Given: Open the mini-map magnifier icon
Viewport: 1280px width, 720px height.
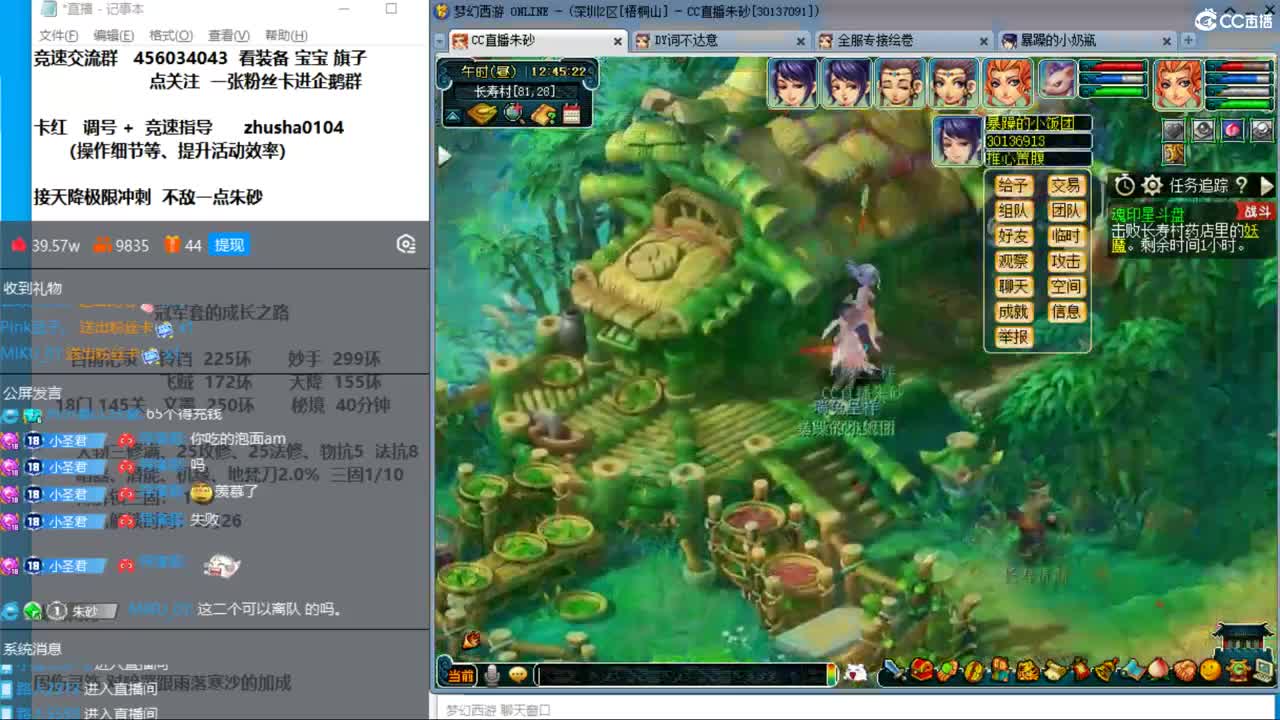Looking at the screenshot, I should tap(515, 114).
